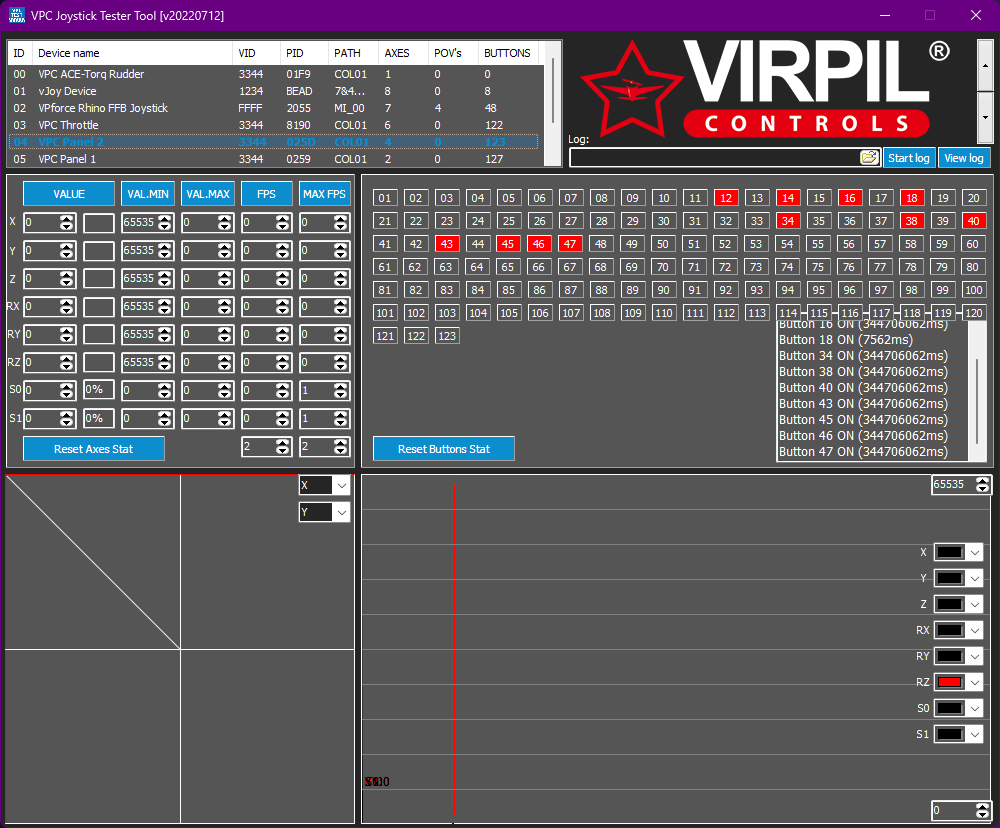The width and height of the screenshot is (1000, 828).
Task: Open the RZ axis graph color dropdown
Action: tap(974, 682)
